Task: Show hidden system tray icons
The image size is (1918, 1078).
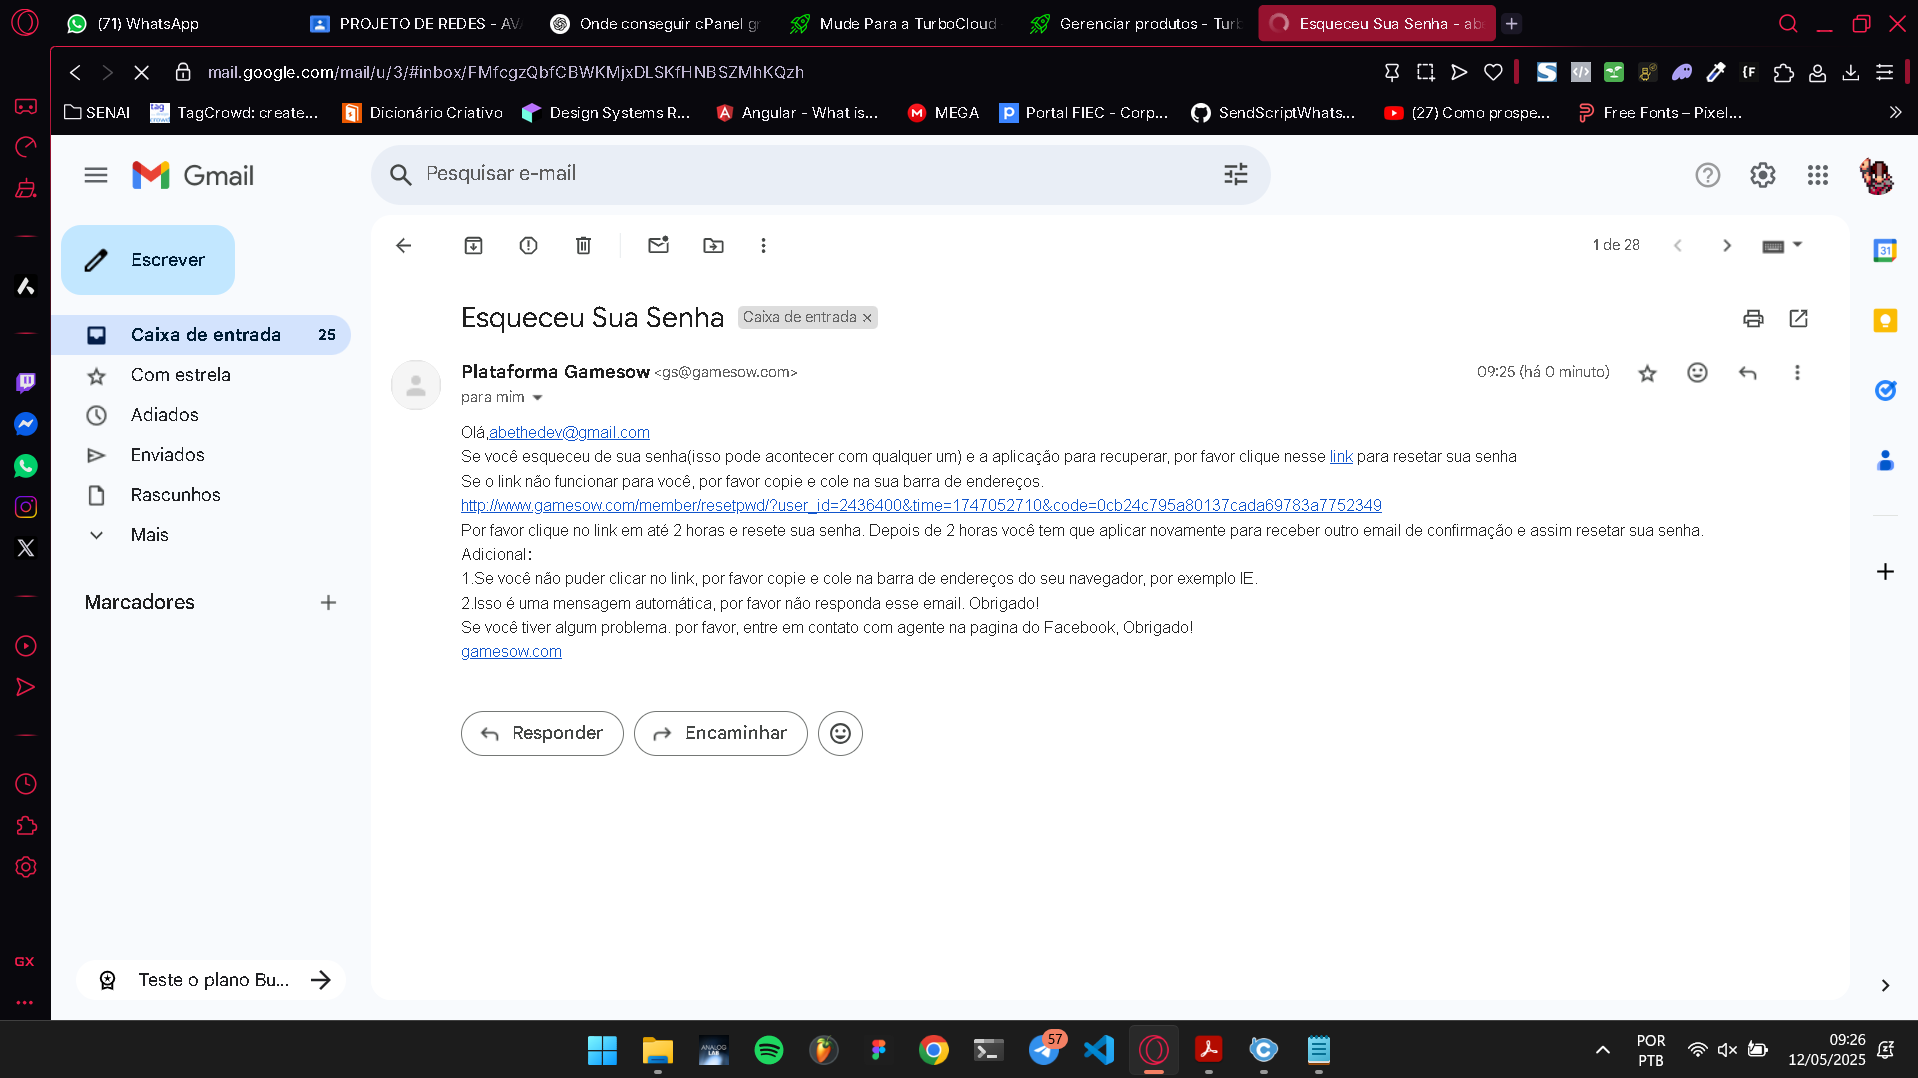Action: [x=1602, y=1050]
